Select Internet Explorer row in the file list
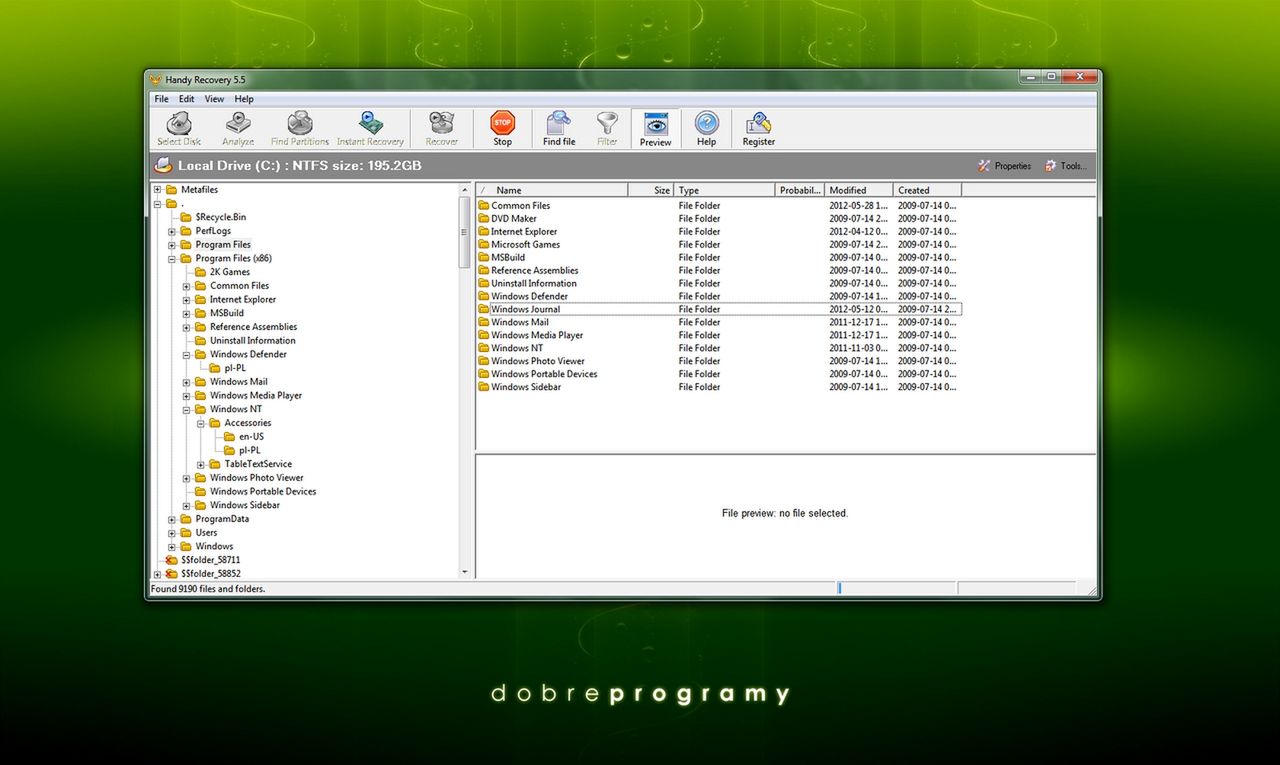Screen dimensions: 1280x765 [718, 232]
